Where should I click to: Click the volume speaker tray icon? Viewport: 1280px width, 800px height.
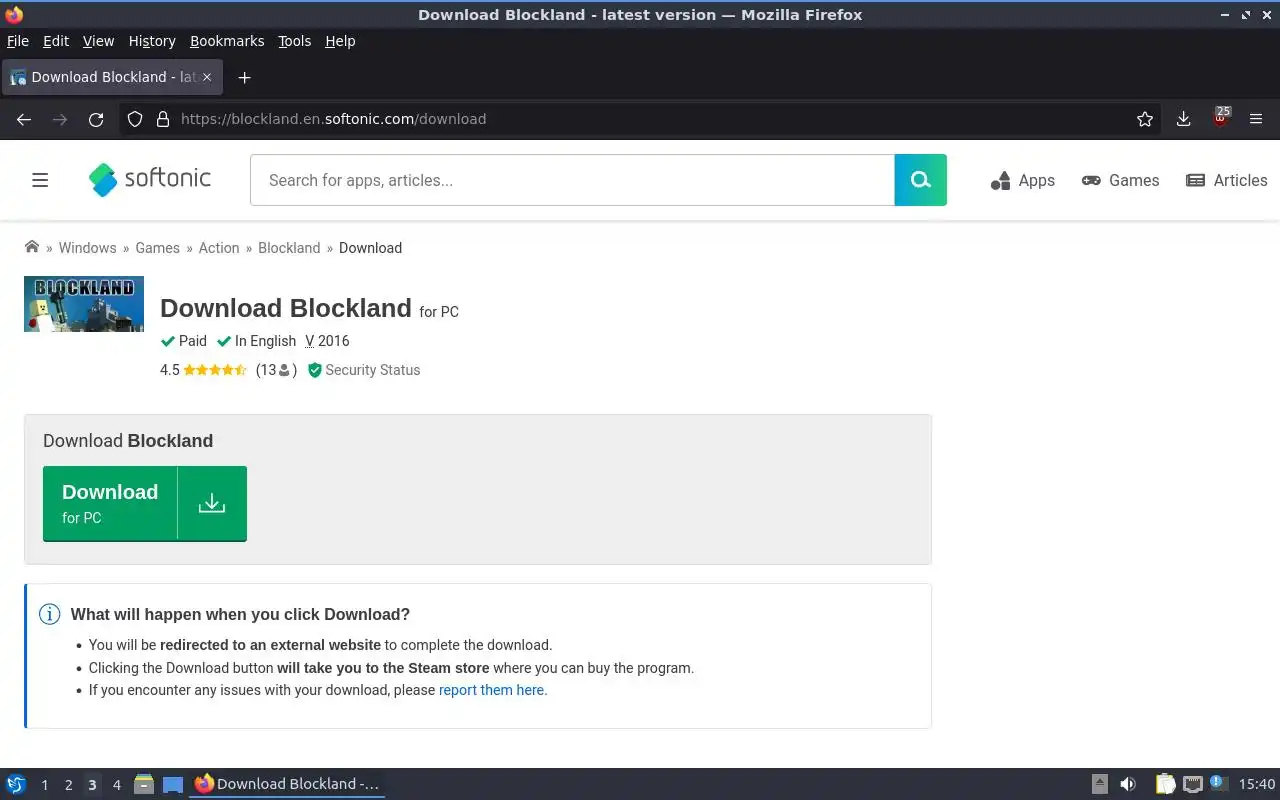pyautogui.click(x=1128, y=784)
